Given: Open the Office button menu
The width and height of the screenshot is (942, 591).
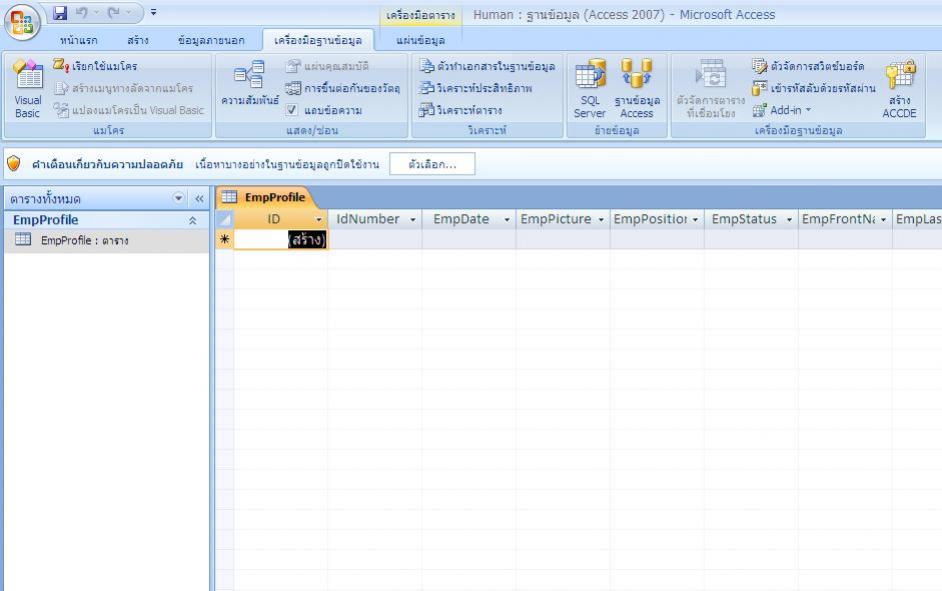Looking at the screenshot, I should [x=22, y=22].
